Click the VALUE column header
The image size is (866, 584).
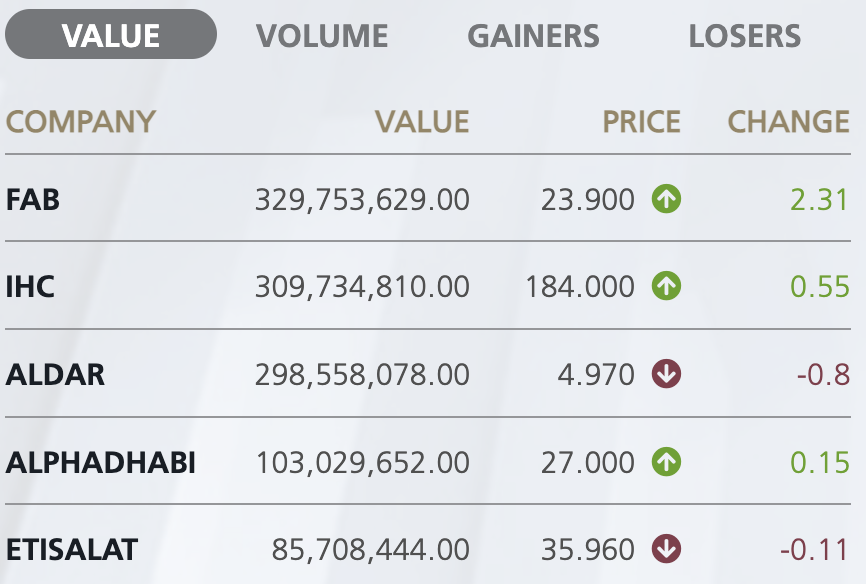(423, 122)
